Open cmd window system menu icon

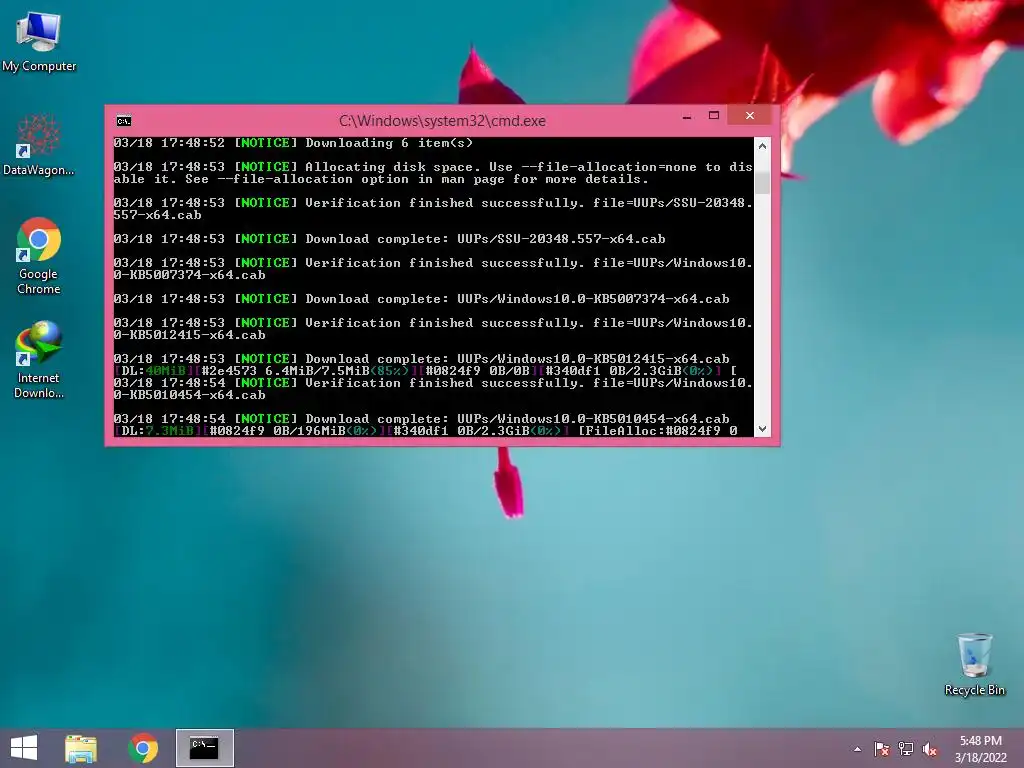click(123, 121)
